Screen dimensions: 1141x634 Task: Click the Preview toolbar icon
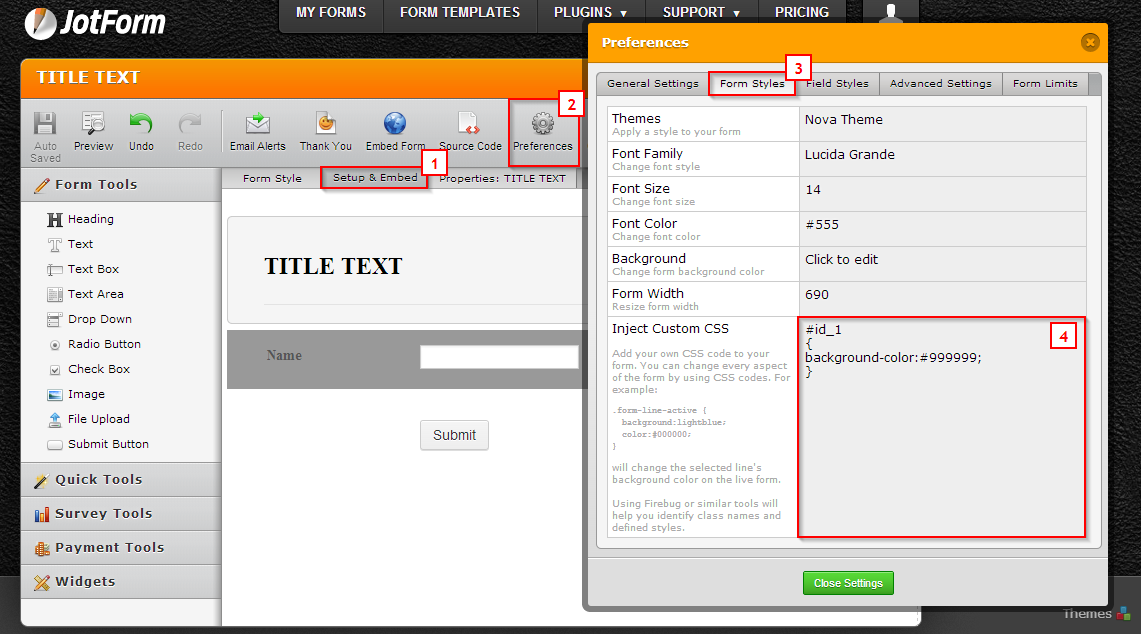pos(93,125)
